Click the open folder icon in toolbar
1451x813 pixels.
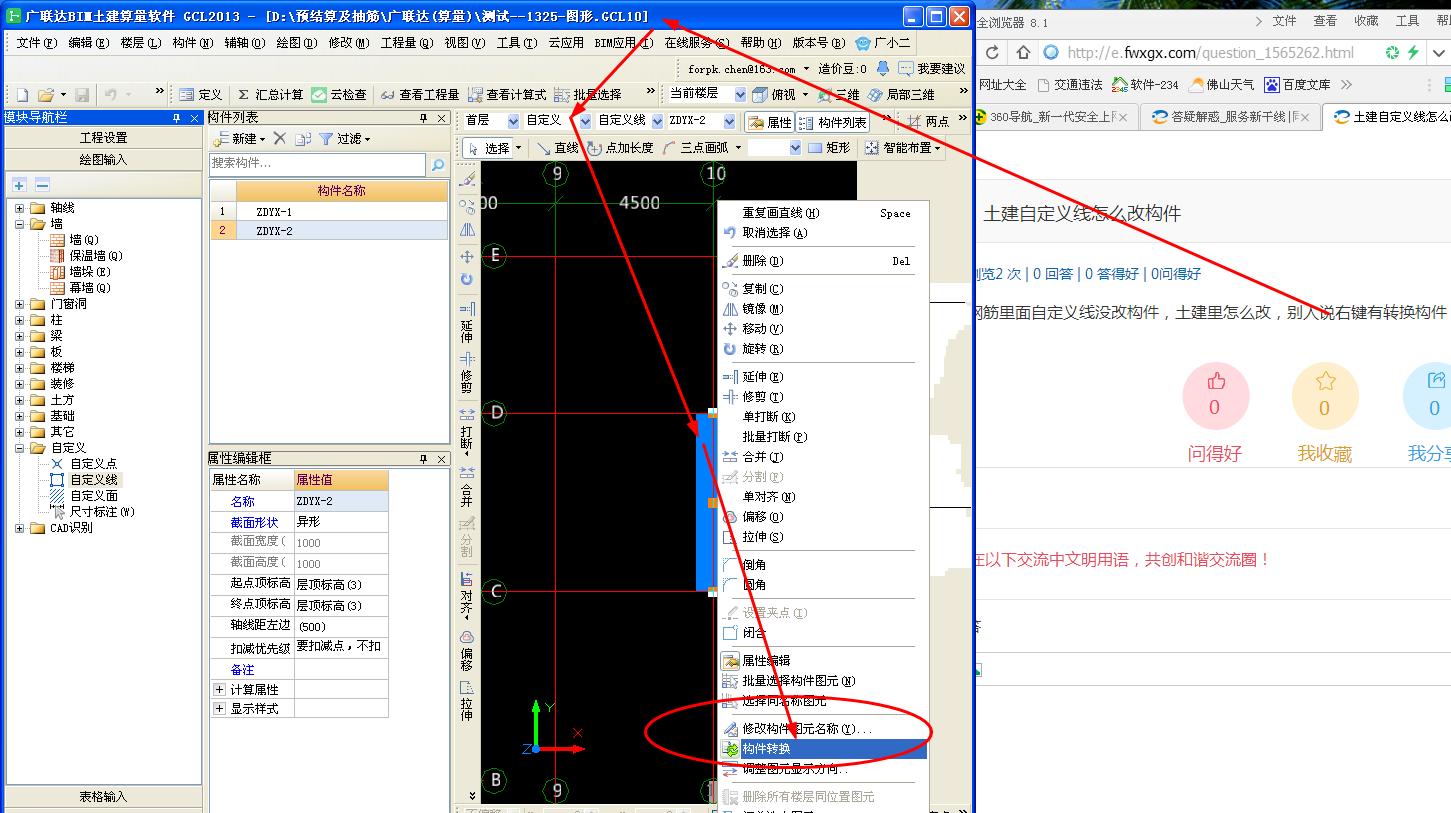coord(45,95)
